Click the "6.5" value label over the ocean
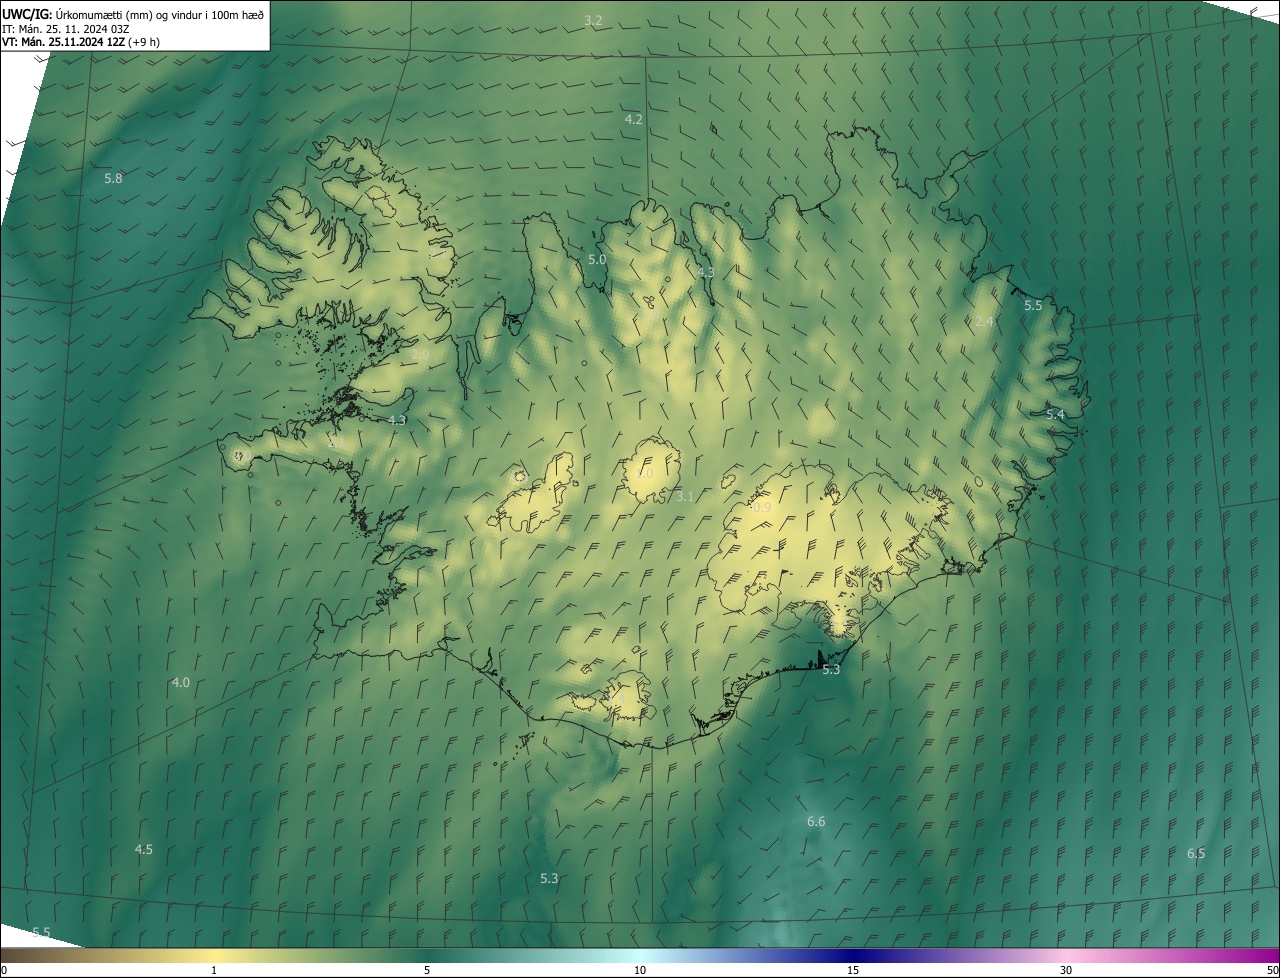The width and height of the screenshot is (1280, 978). [x=1196, y=854]
